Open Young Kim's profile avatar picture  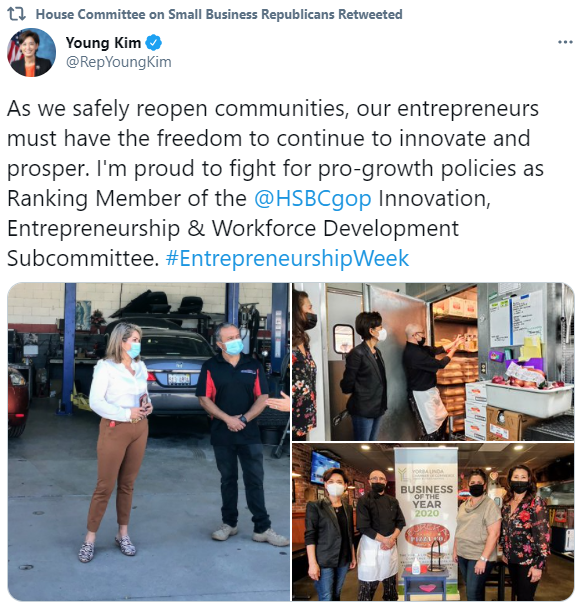point(31,52)
